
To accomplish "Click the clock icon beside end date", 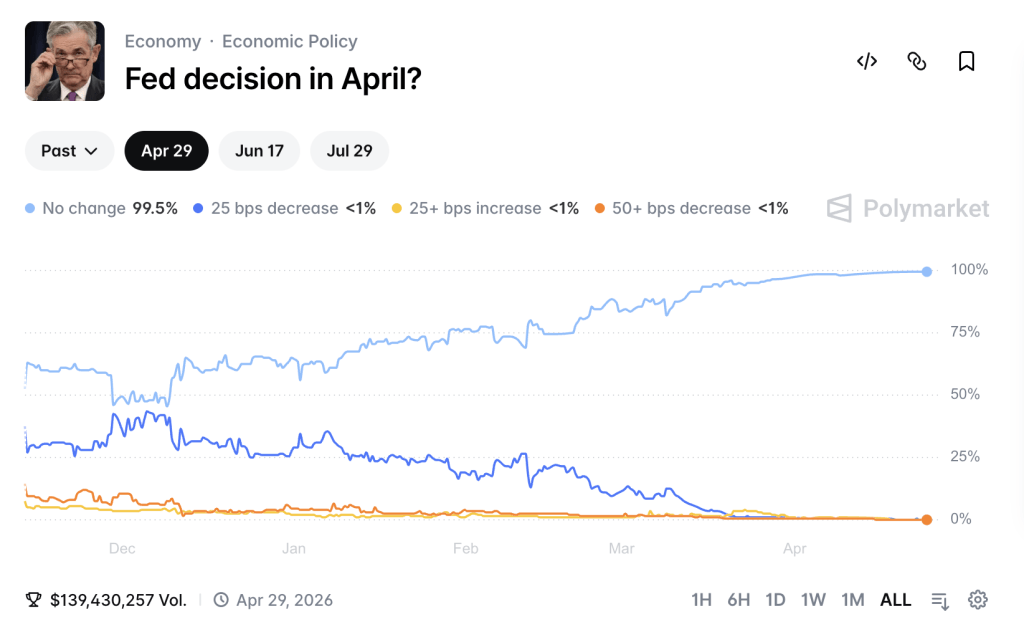I will pyautogui.click(x=221, y=600).
